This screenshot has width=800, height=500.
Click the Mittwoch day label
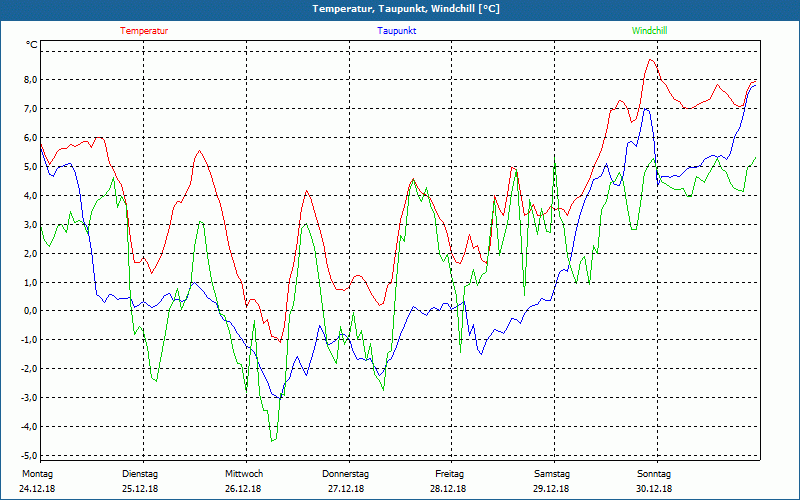[x=244, y=474]
